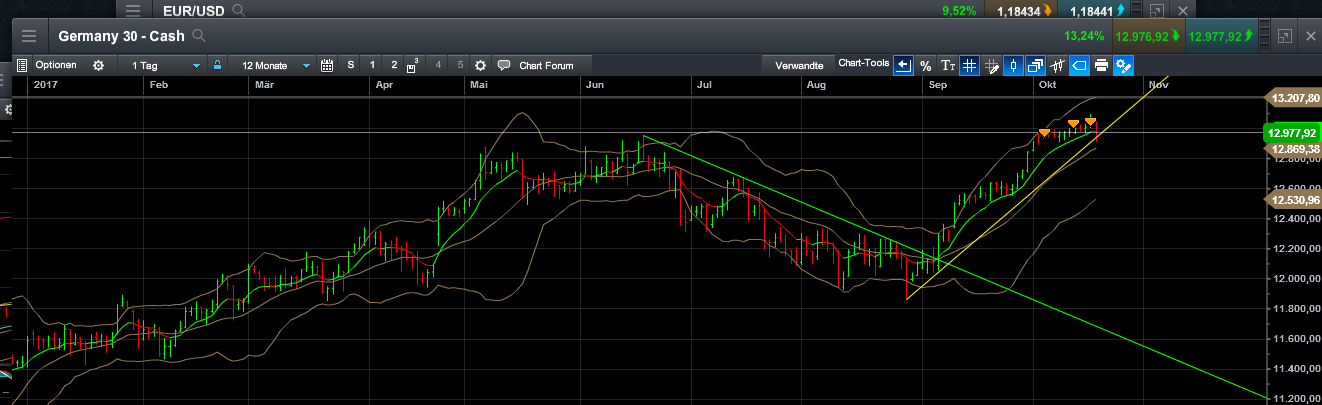
Task: Click the Verwandte button
Action: [799, 65]
